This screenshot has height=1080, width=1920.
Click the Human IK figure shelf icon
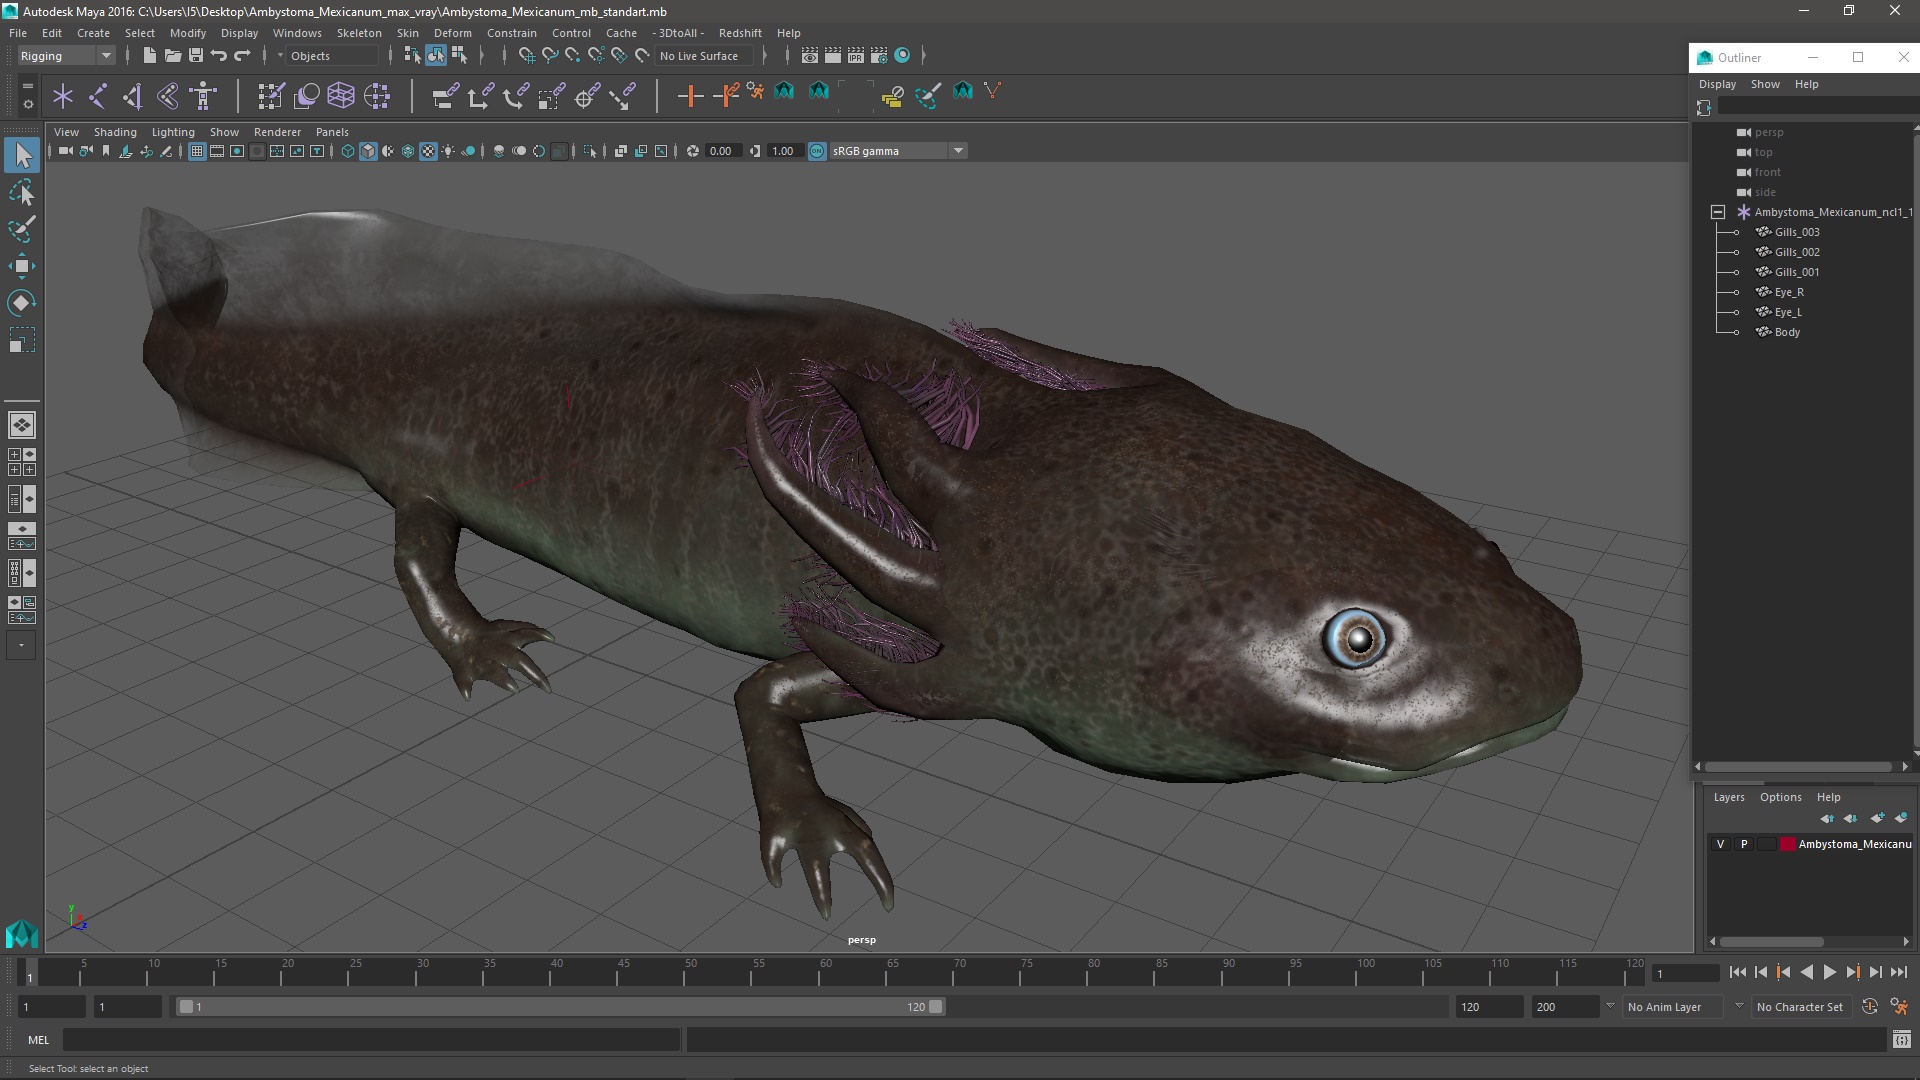(203, 96)
